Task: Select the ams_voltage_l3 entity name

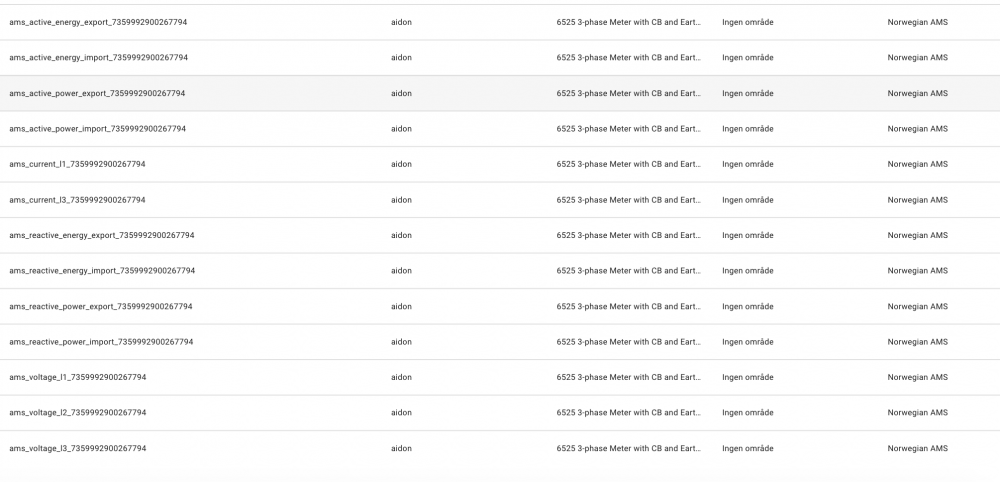Action: coord(77,448)
